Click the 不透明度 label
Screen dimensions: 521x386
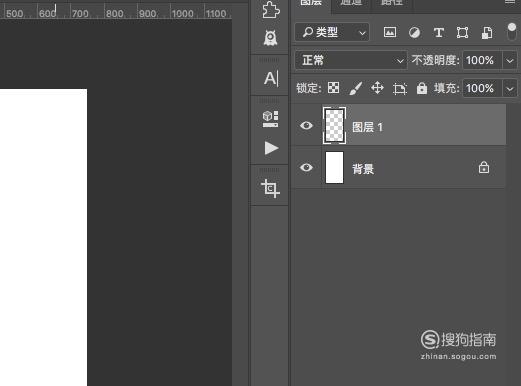435,60
